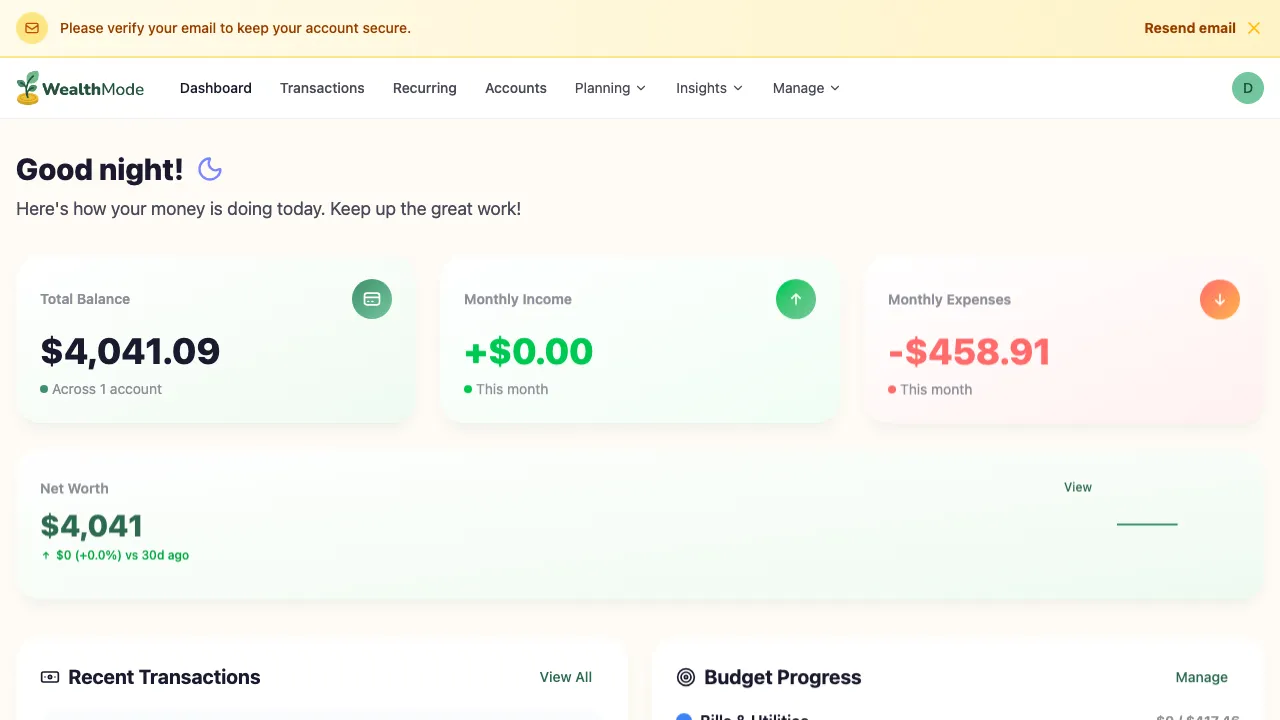The image size is (1280, 720).
Task: Click the moon icon beside the greeting
Action: [210, 169]
